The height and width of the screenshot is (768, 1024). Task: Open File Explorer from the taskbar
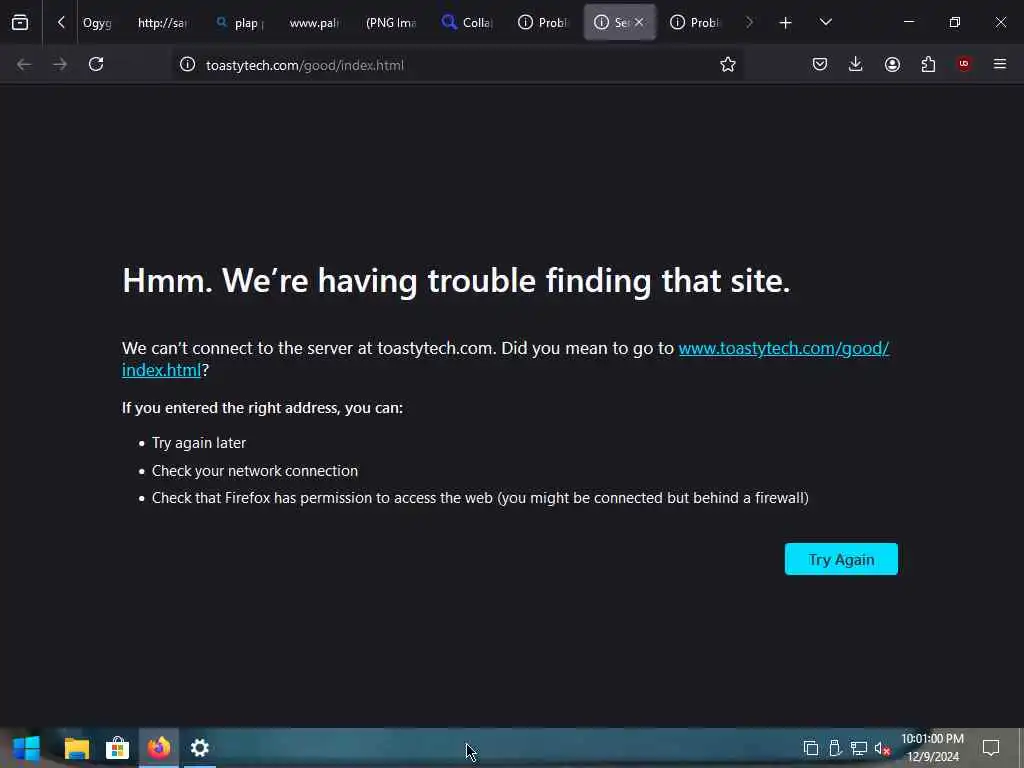pos(76,748)
